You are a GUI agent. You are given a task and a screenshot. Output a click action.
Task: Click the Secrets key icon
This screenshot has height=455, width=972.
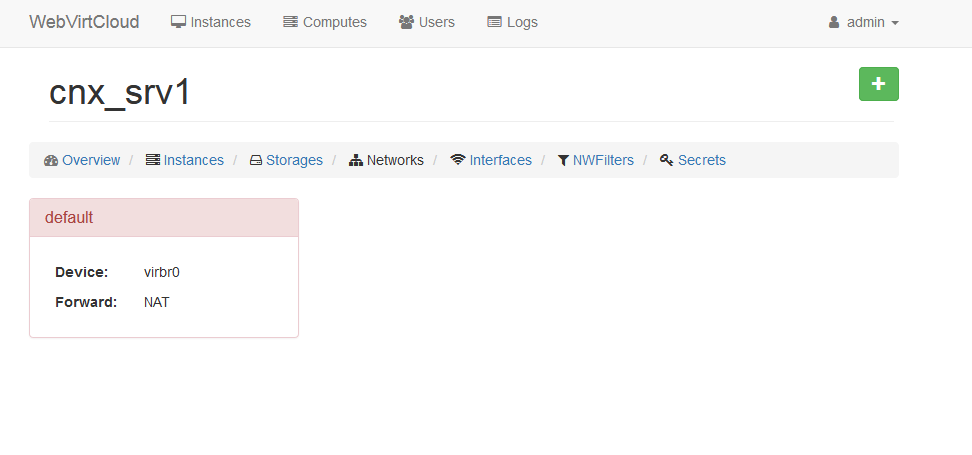tap(667, 160)
